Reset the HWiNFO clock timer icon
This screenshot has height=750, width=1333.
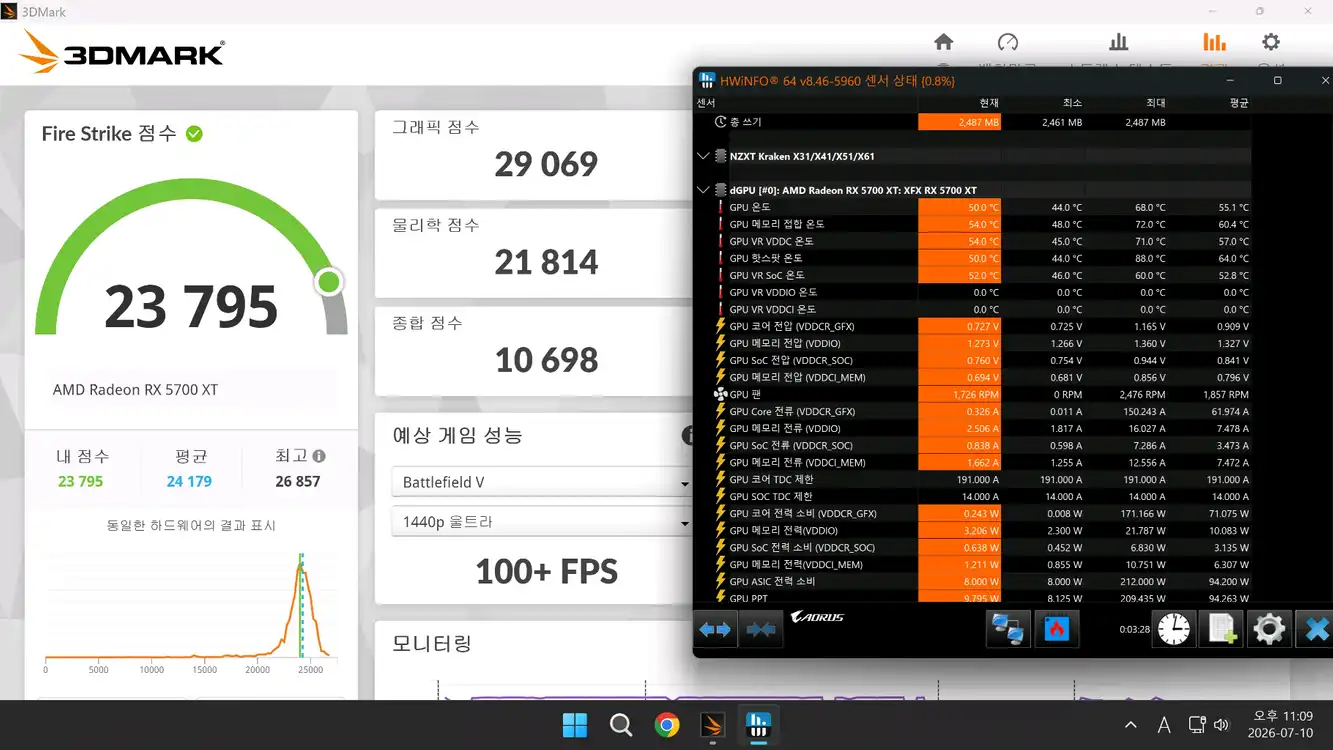1174,629
